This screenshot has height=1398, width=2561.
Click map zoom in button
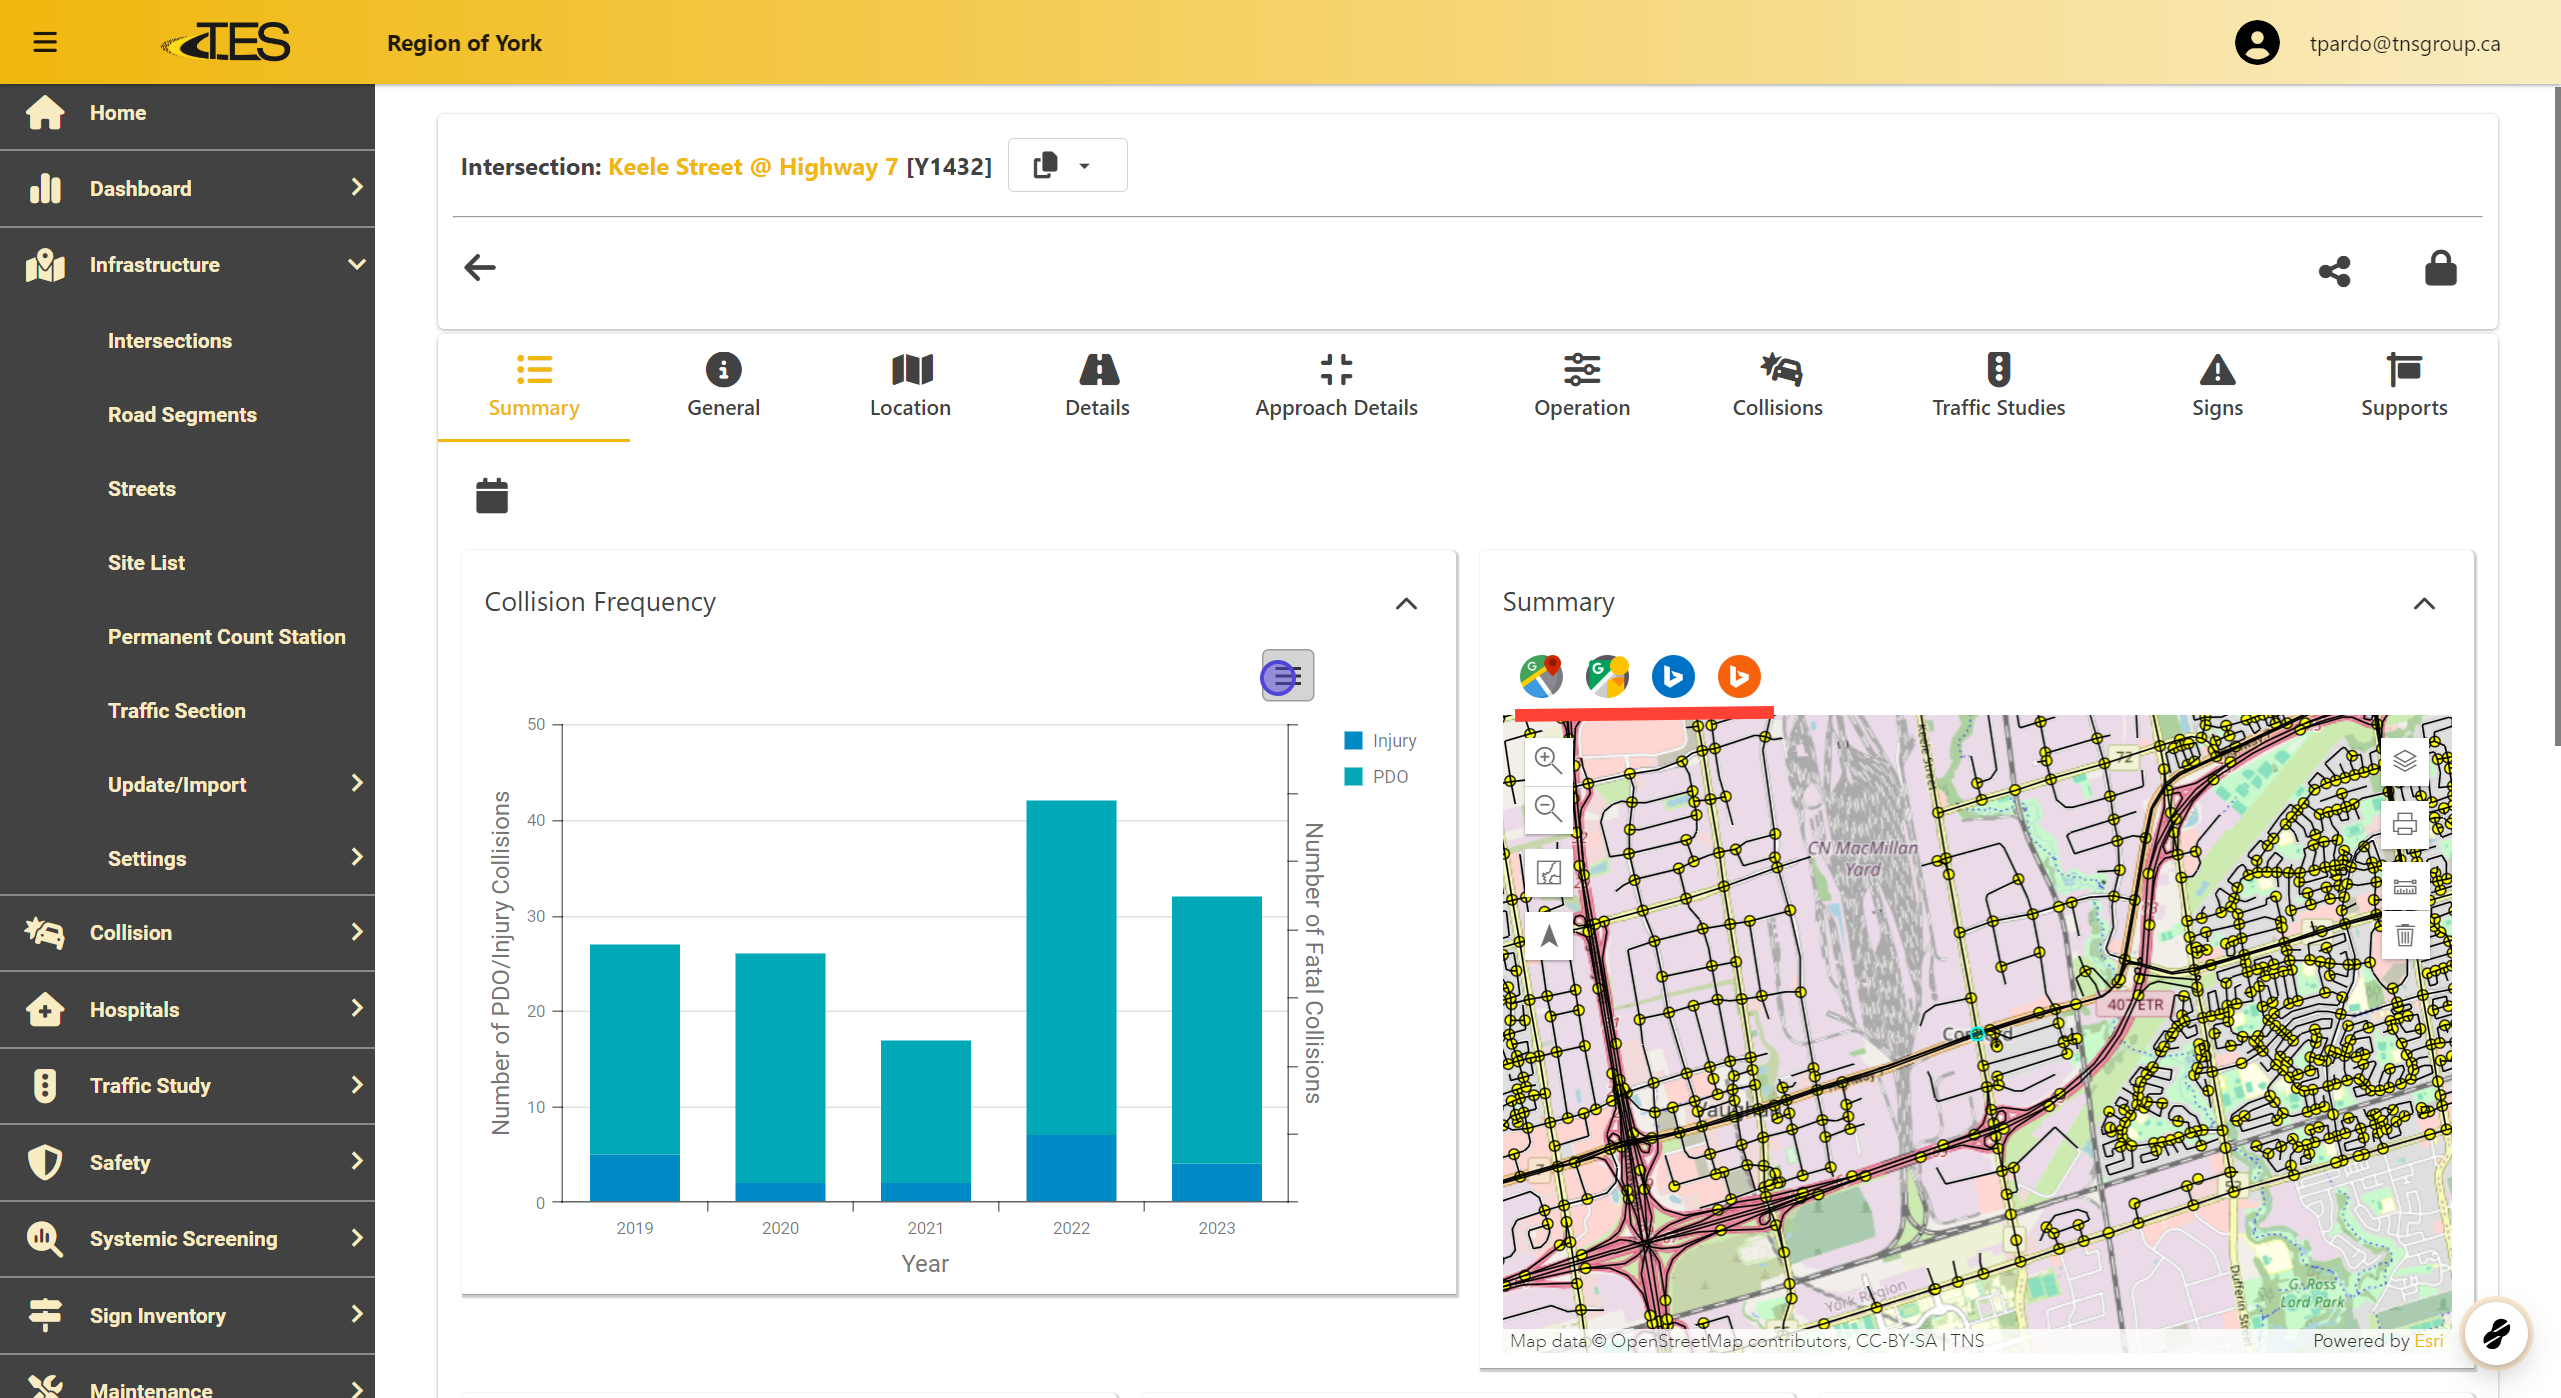tap(1548, 759)
